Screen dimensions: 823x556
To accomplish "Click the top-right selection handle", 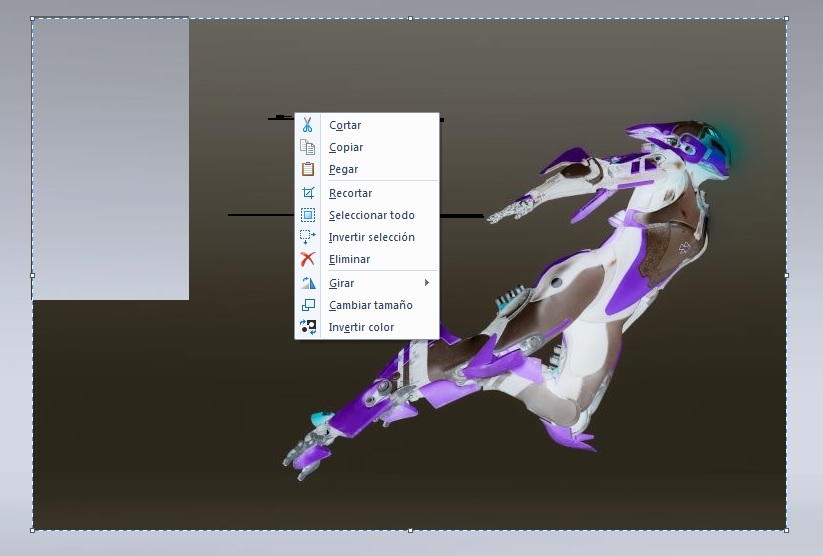I will 786,18.
